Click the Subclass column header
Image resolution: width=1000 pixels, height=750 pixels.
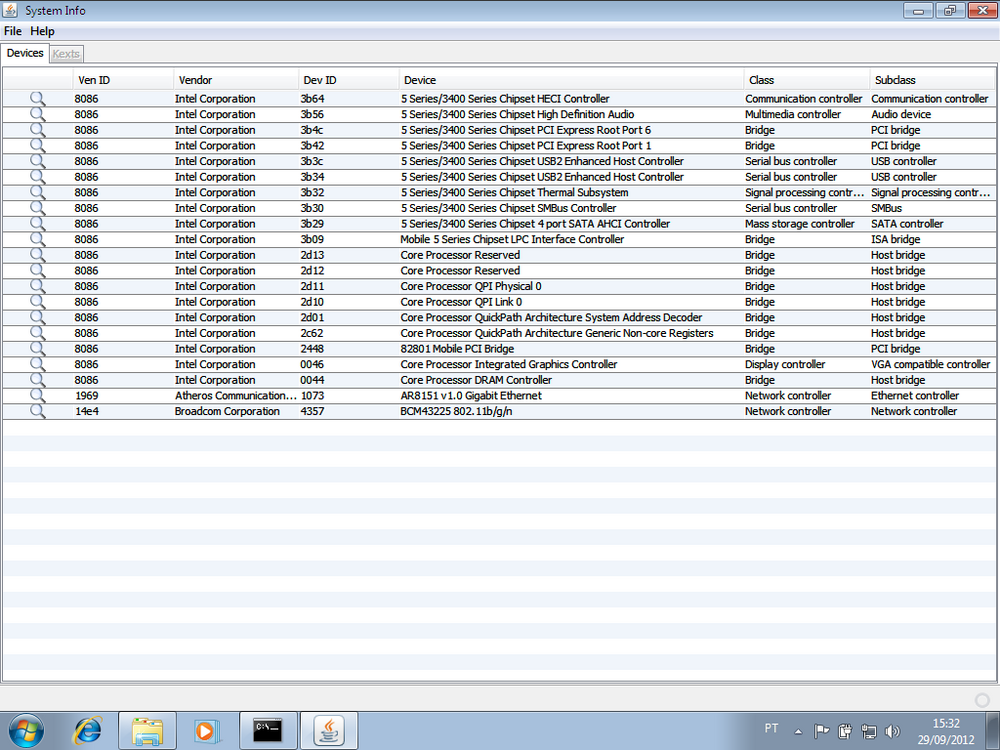coord(895,80)
